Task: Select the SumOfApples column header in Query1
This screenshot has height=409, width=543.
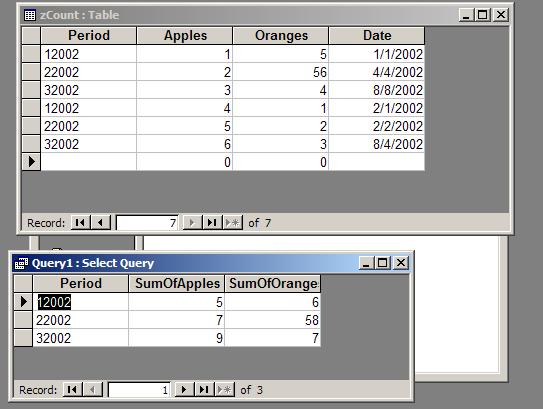Action: (x=177, y=284)
